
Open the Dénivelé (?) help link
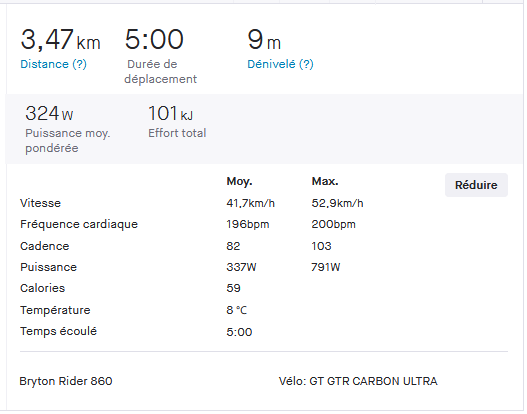click(x=282, y=64)
